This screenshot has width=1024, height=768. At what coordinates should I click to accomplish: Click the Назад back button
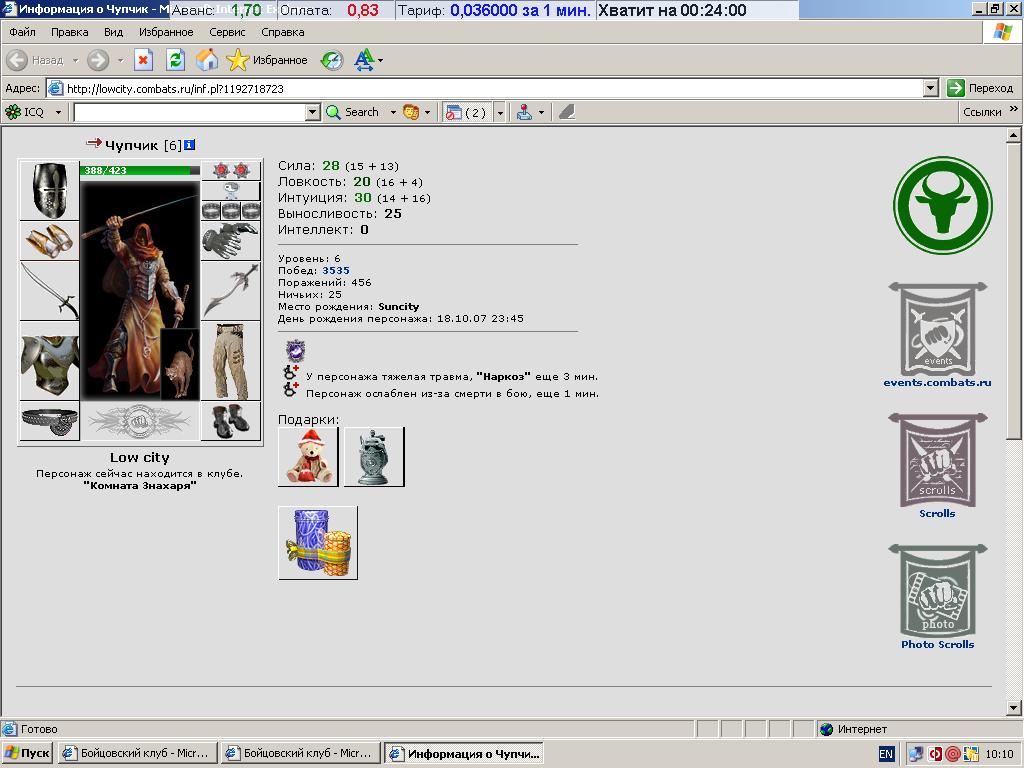click(36, 60)
